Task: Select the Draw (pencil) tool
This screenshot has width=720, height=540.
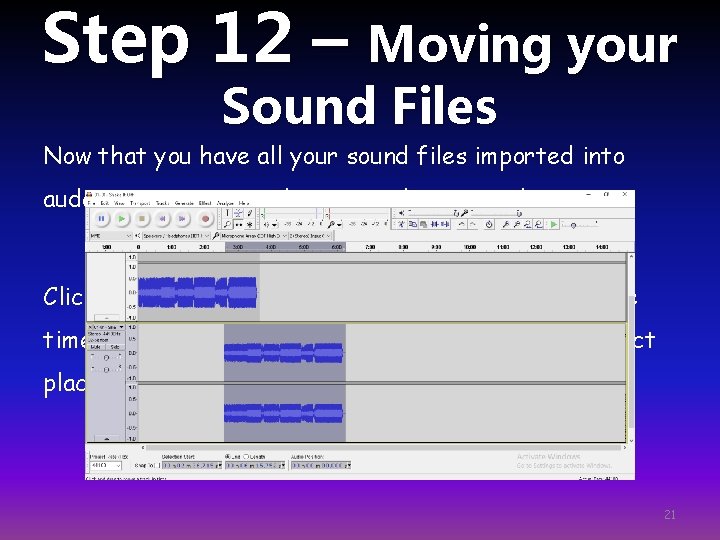Action: (249, 213)
